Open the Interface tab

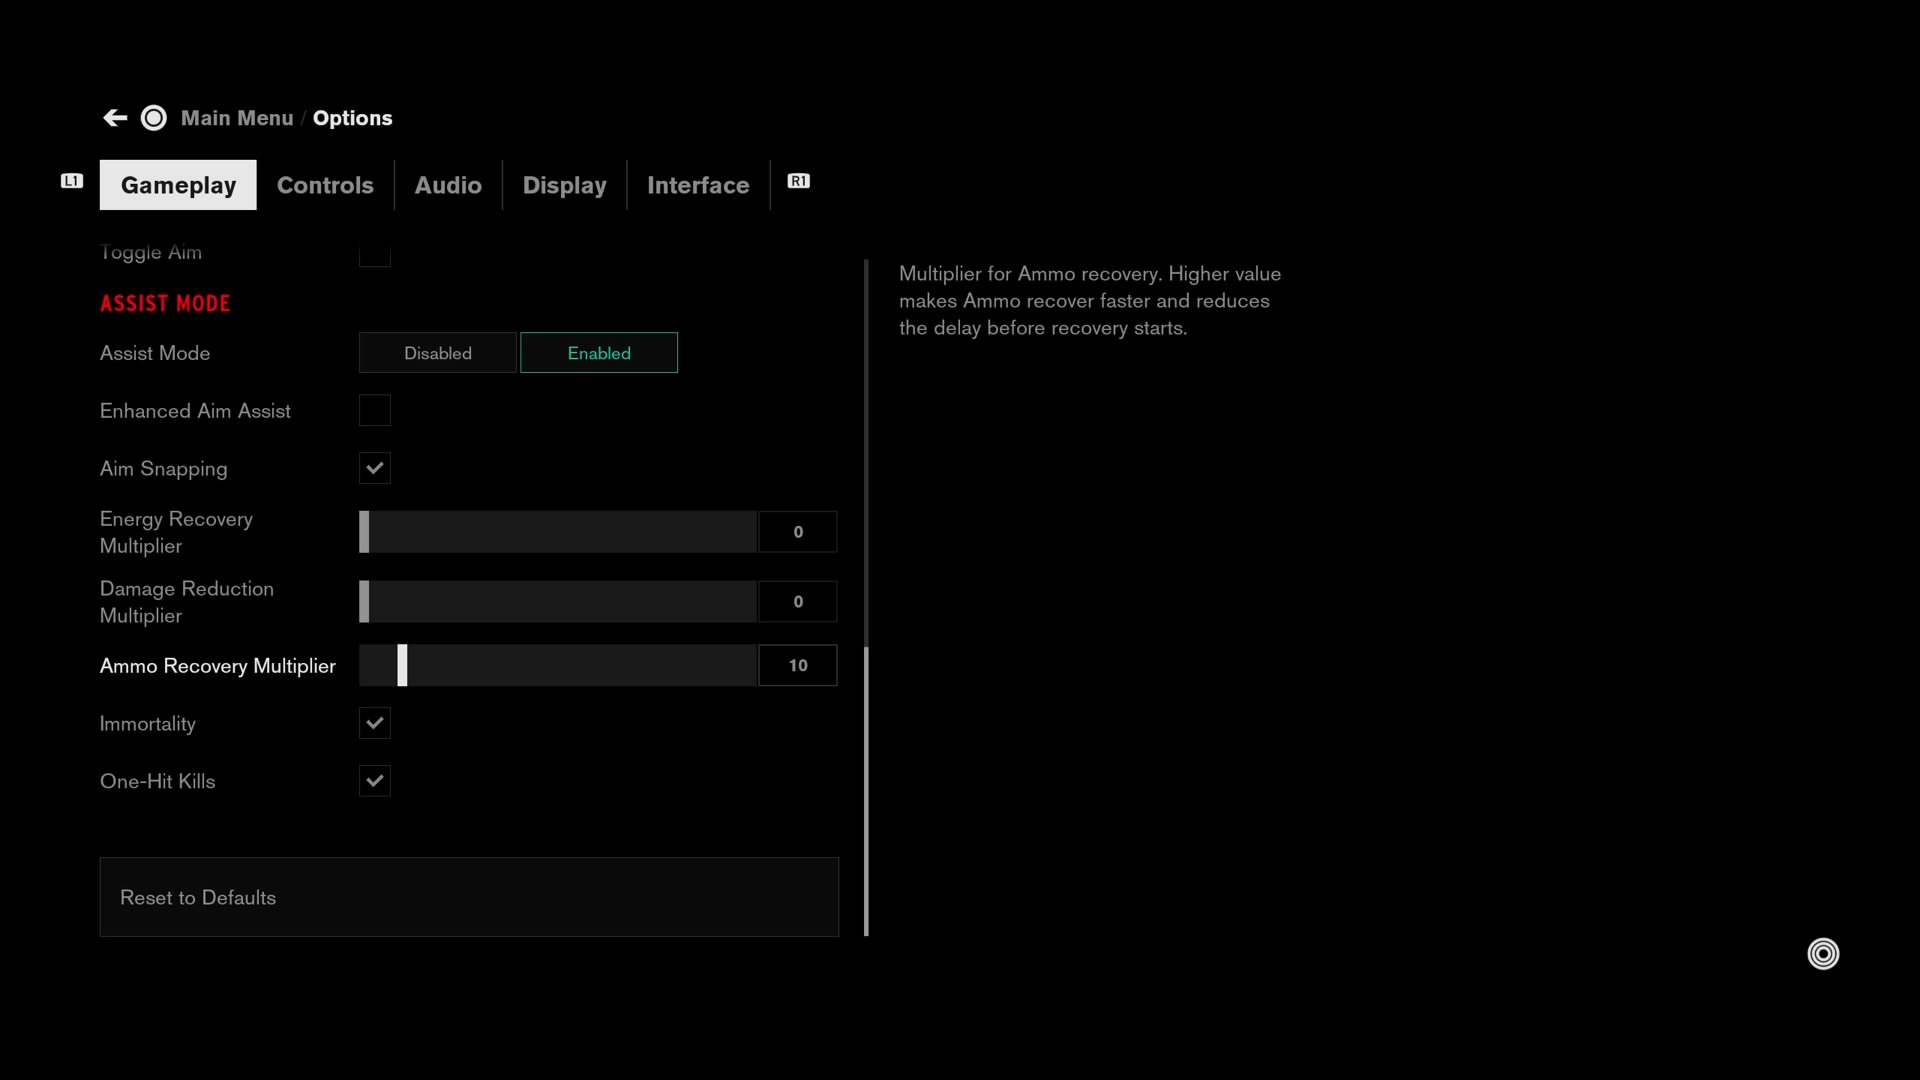698,186
